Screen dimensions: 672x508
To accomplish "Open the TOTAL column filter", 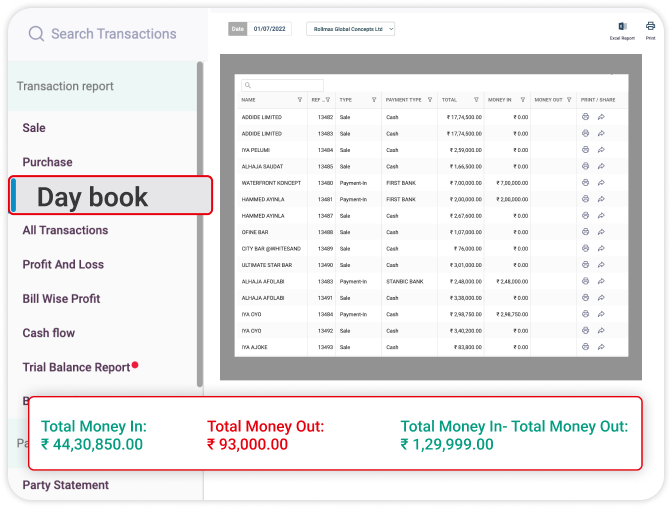I will (x=476, y=99).
